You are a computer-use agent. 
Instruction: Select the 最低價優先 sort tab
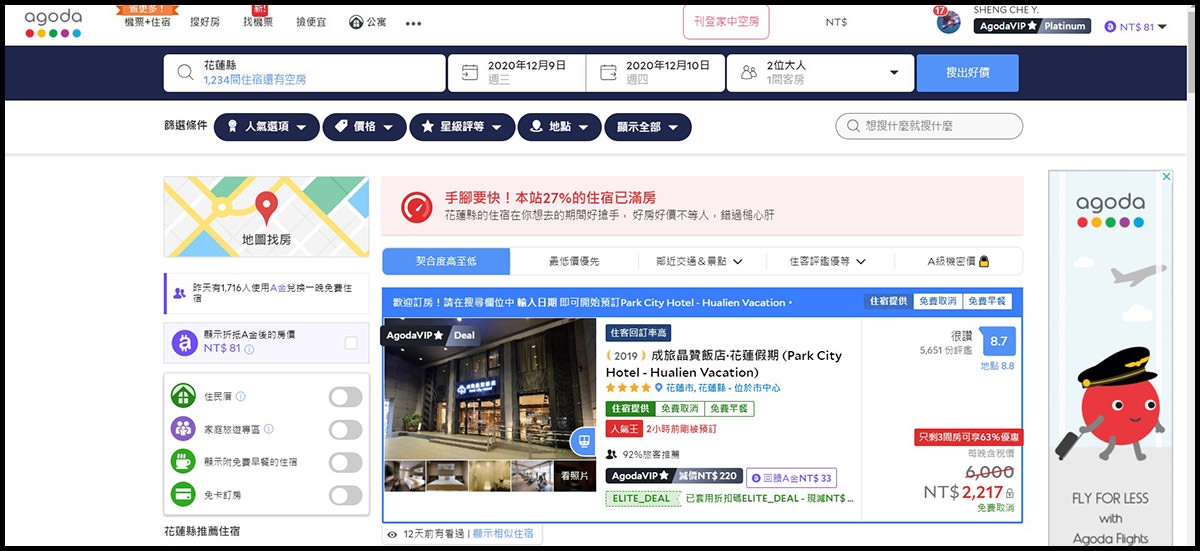(574, 261)
